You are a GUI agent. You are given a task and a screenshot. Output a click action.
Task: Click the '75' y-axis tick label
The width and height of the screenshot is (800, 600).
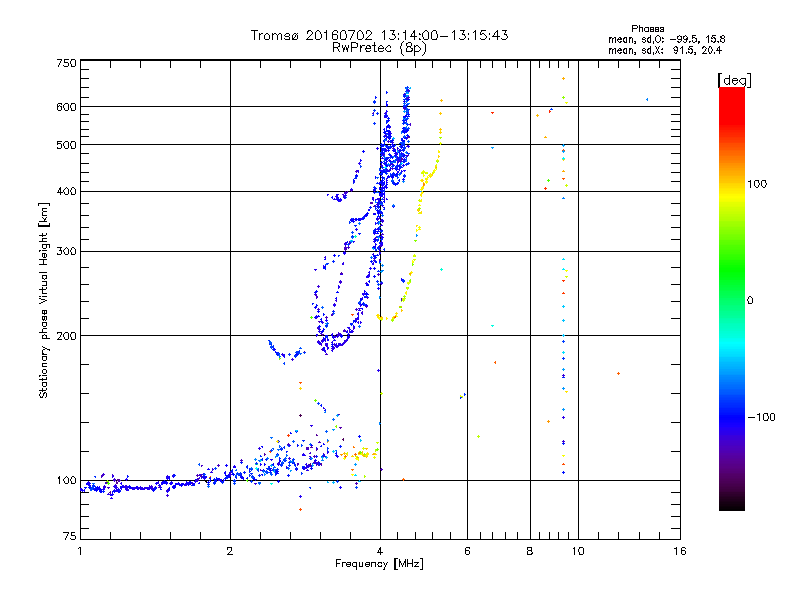70,536
